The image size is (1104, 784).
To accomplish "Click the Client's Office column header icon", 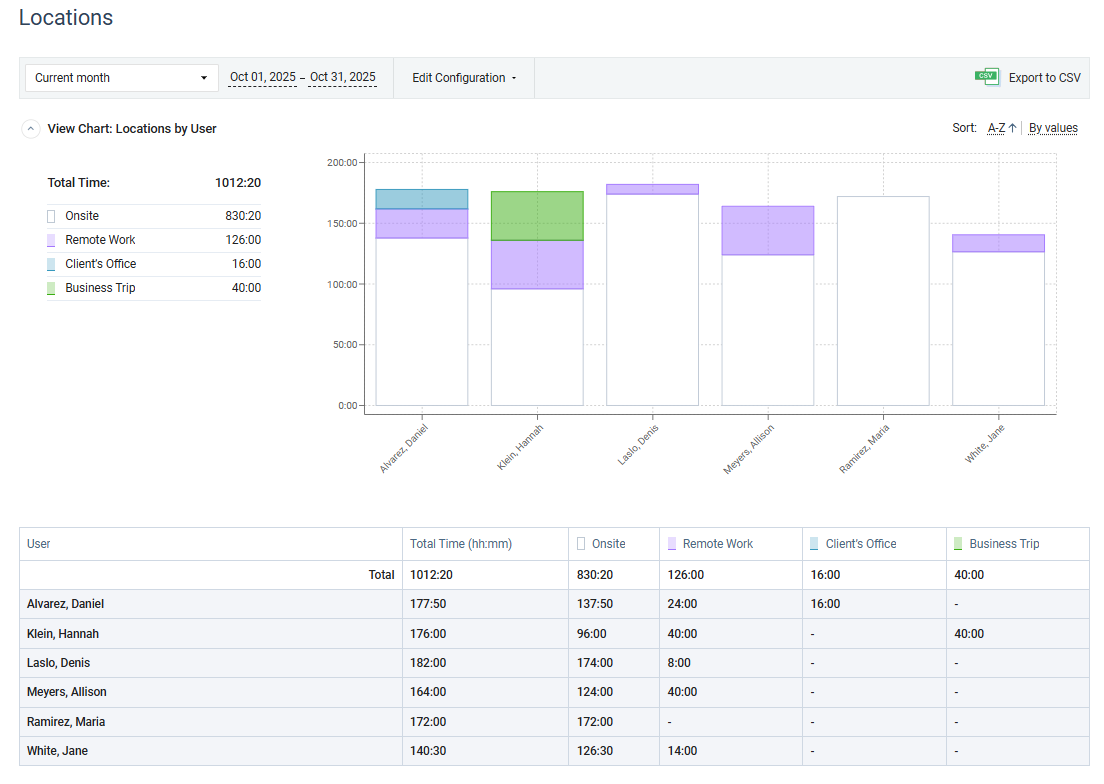I will point(814,544).
